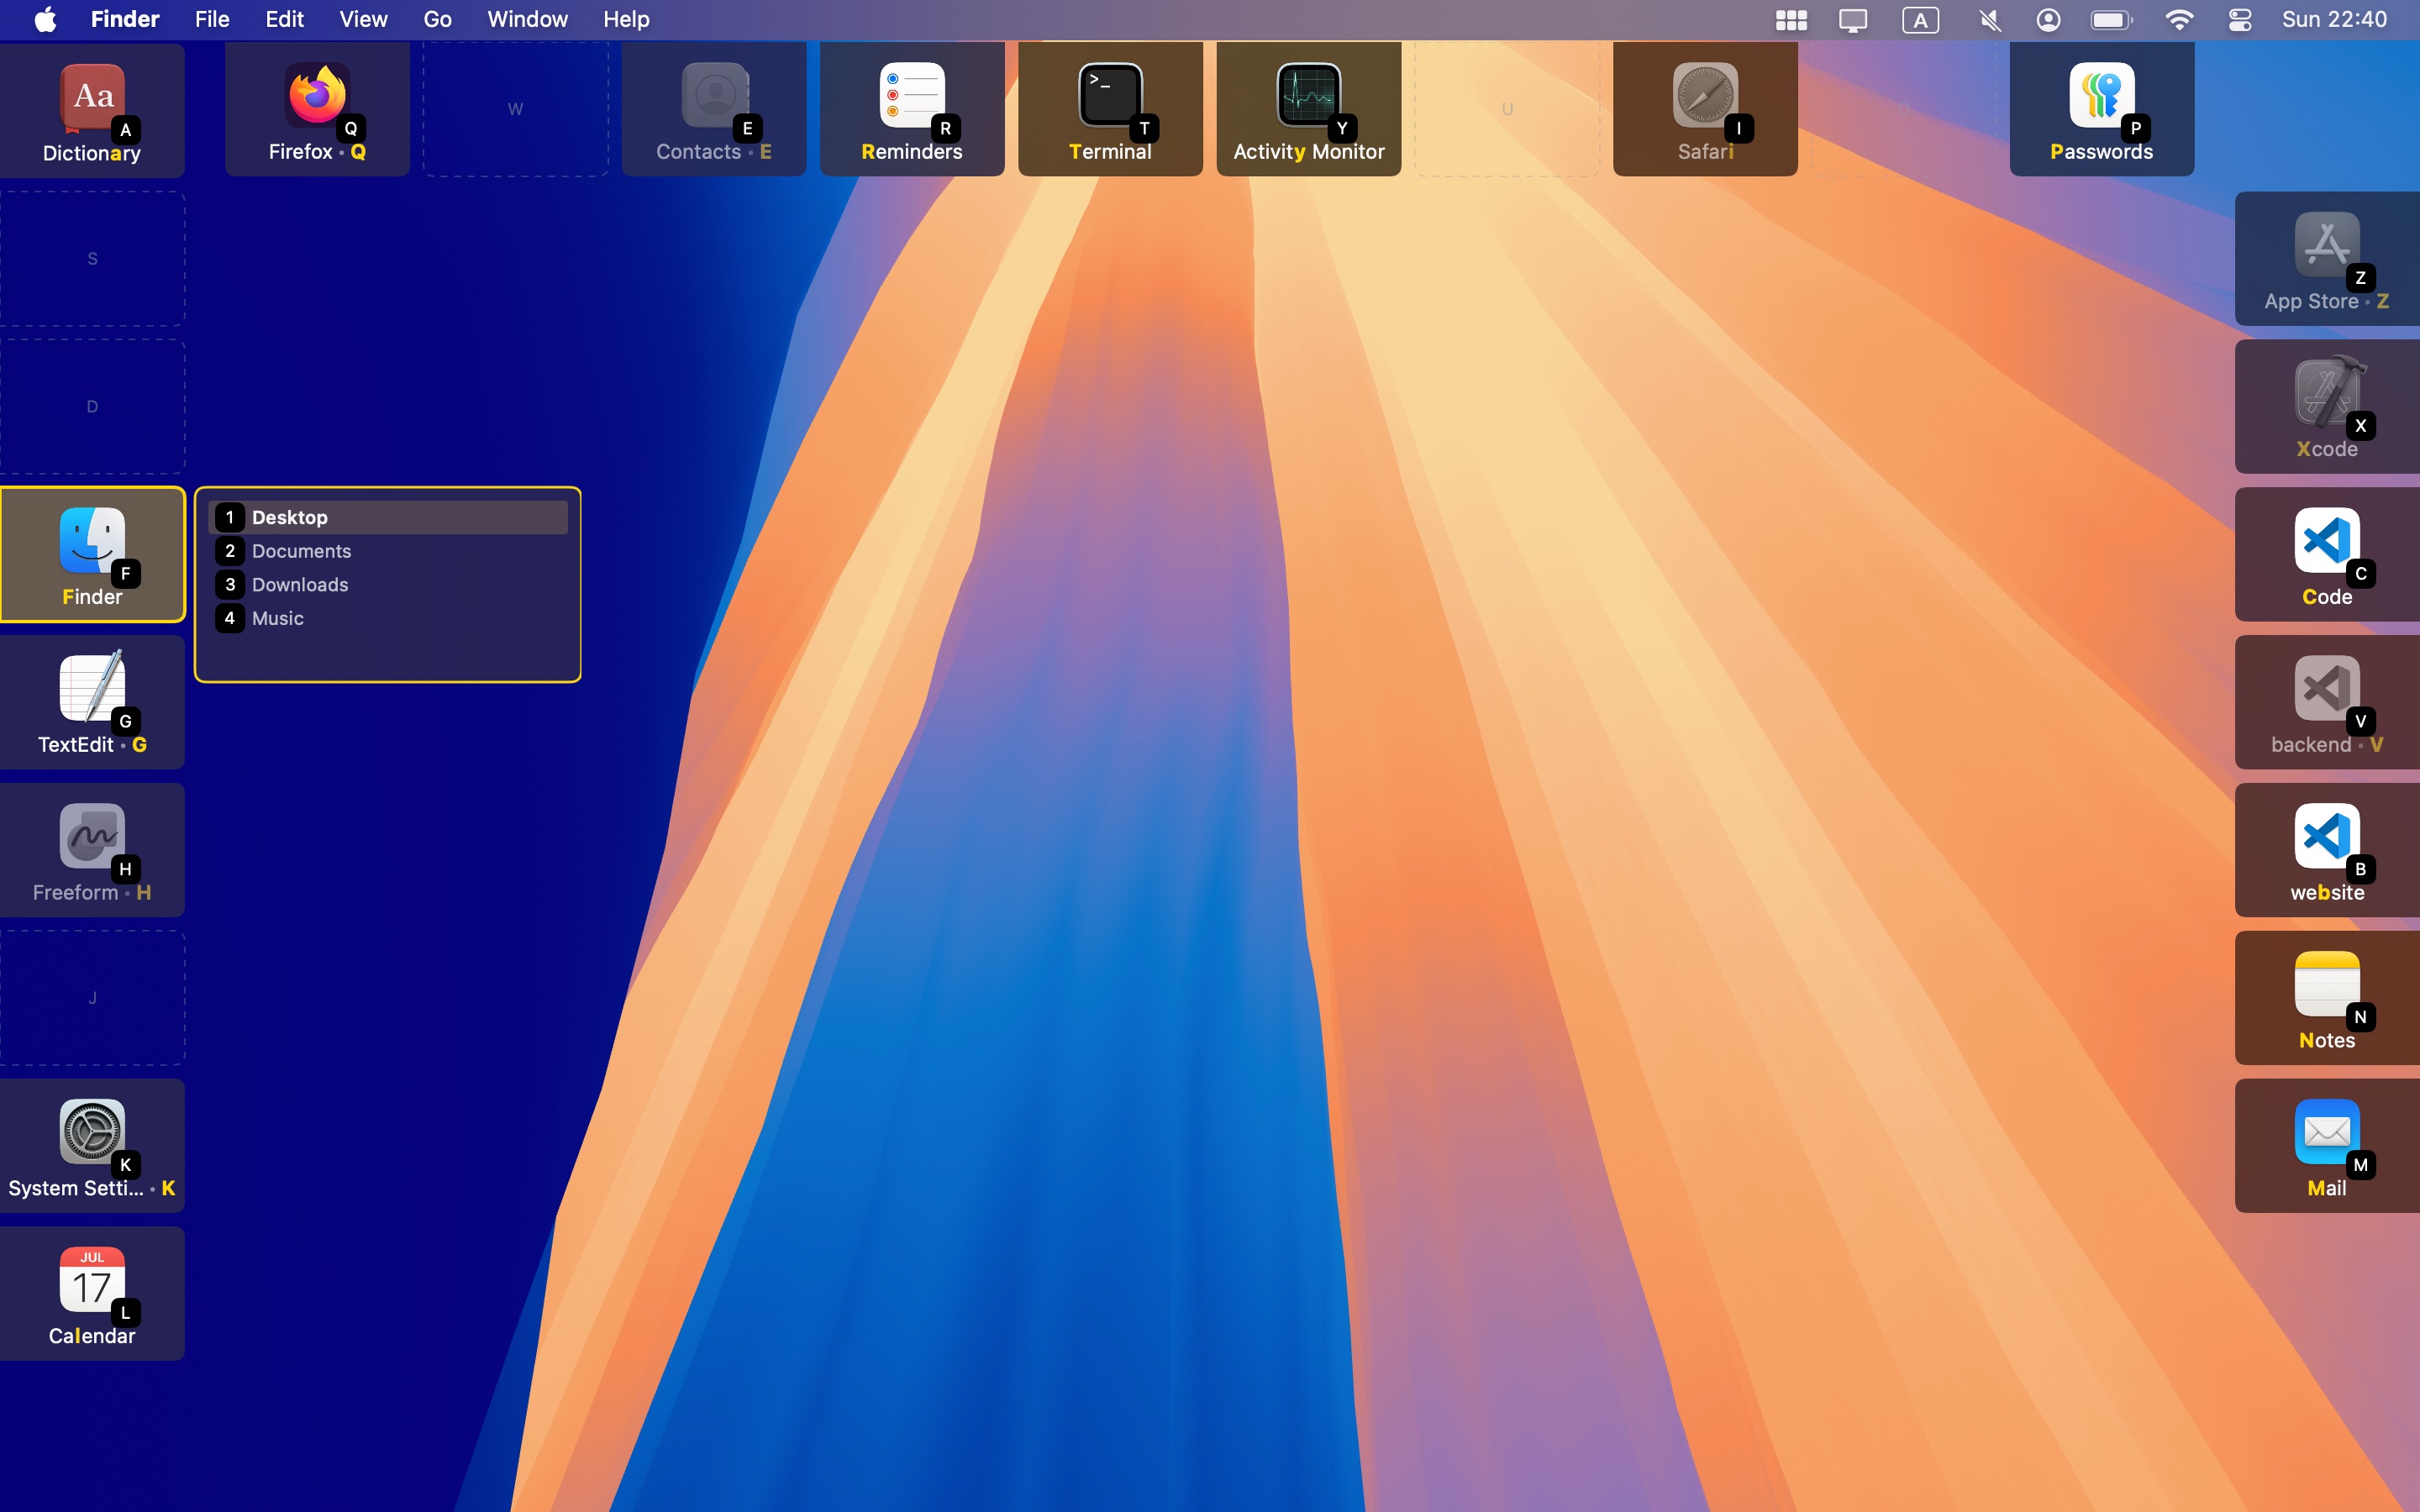The image size is (2420, 1512).
Task: Open the website VS Code window tile
Action: coord(2327,851)
